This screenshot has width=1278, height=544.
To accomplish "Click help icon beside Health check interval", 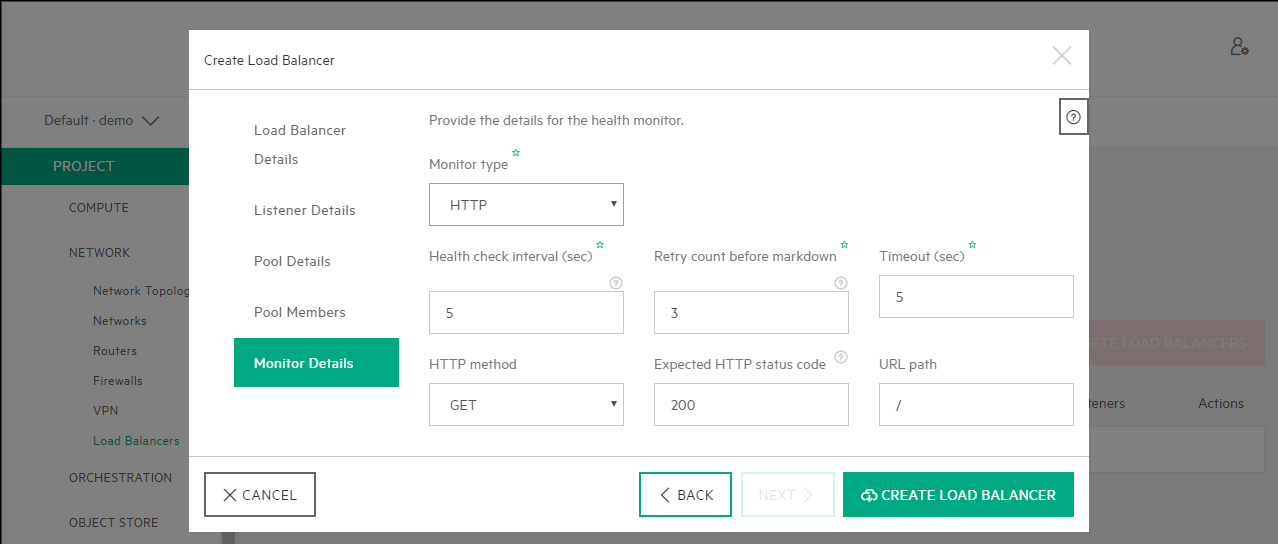I will pos(616,283).
